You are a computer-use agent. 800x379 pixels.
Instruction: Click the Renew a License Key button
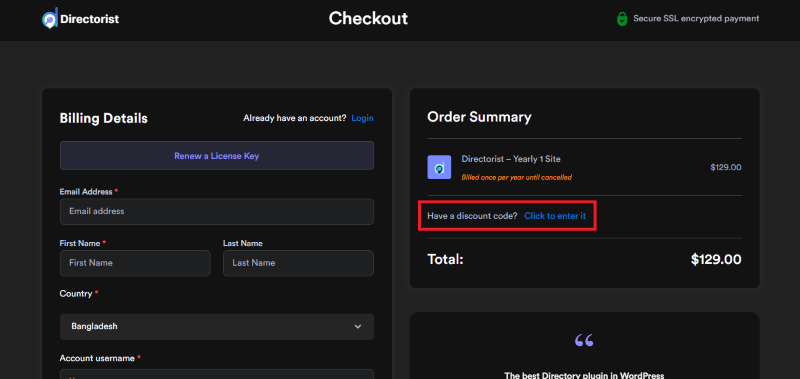pyautogui.click(x=217, y=156)
